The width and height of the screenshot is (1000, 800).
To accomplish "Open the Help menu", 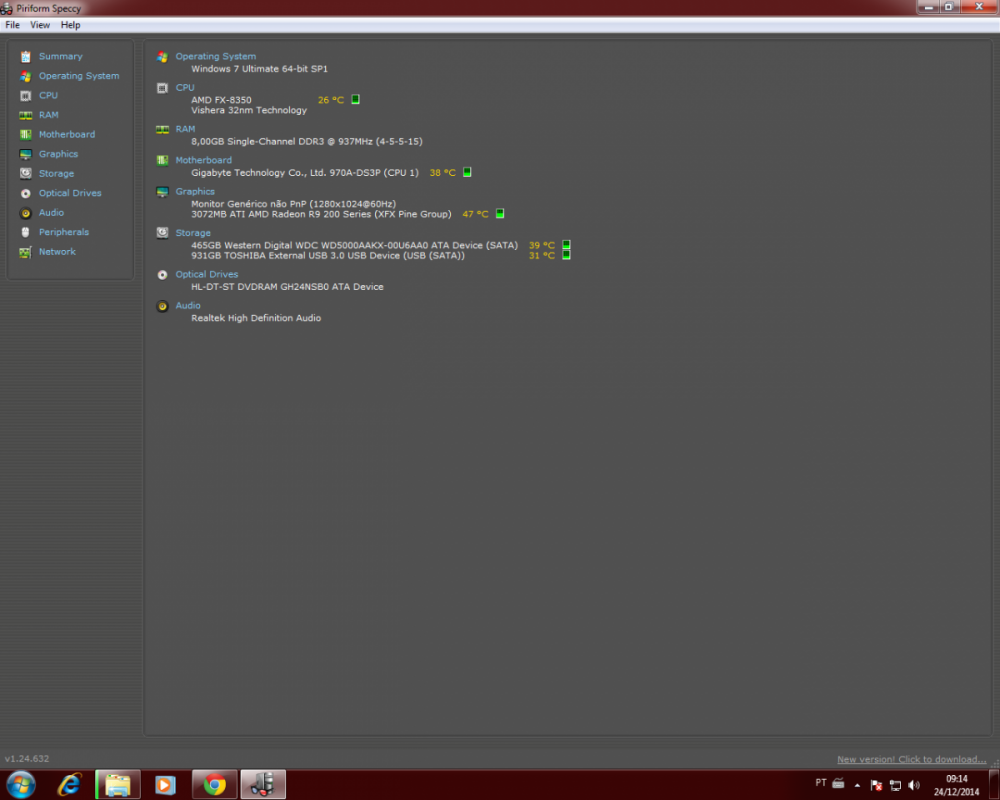I will pyautogui.click(x=70, y=25).
